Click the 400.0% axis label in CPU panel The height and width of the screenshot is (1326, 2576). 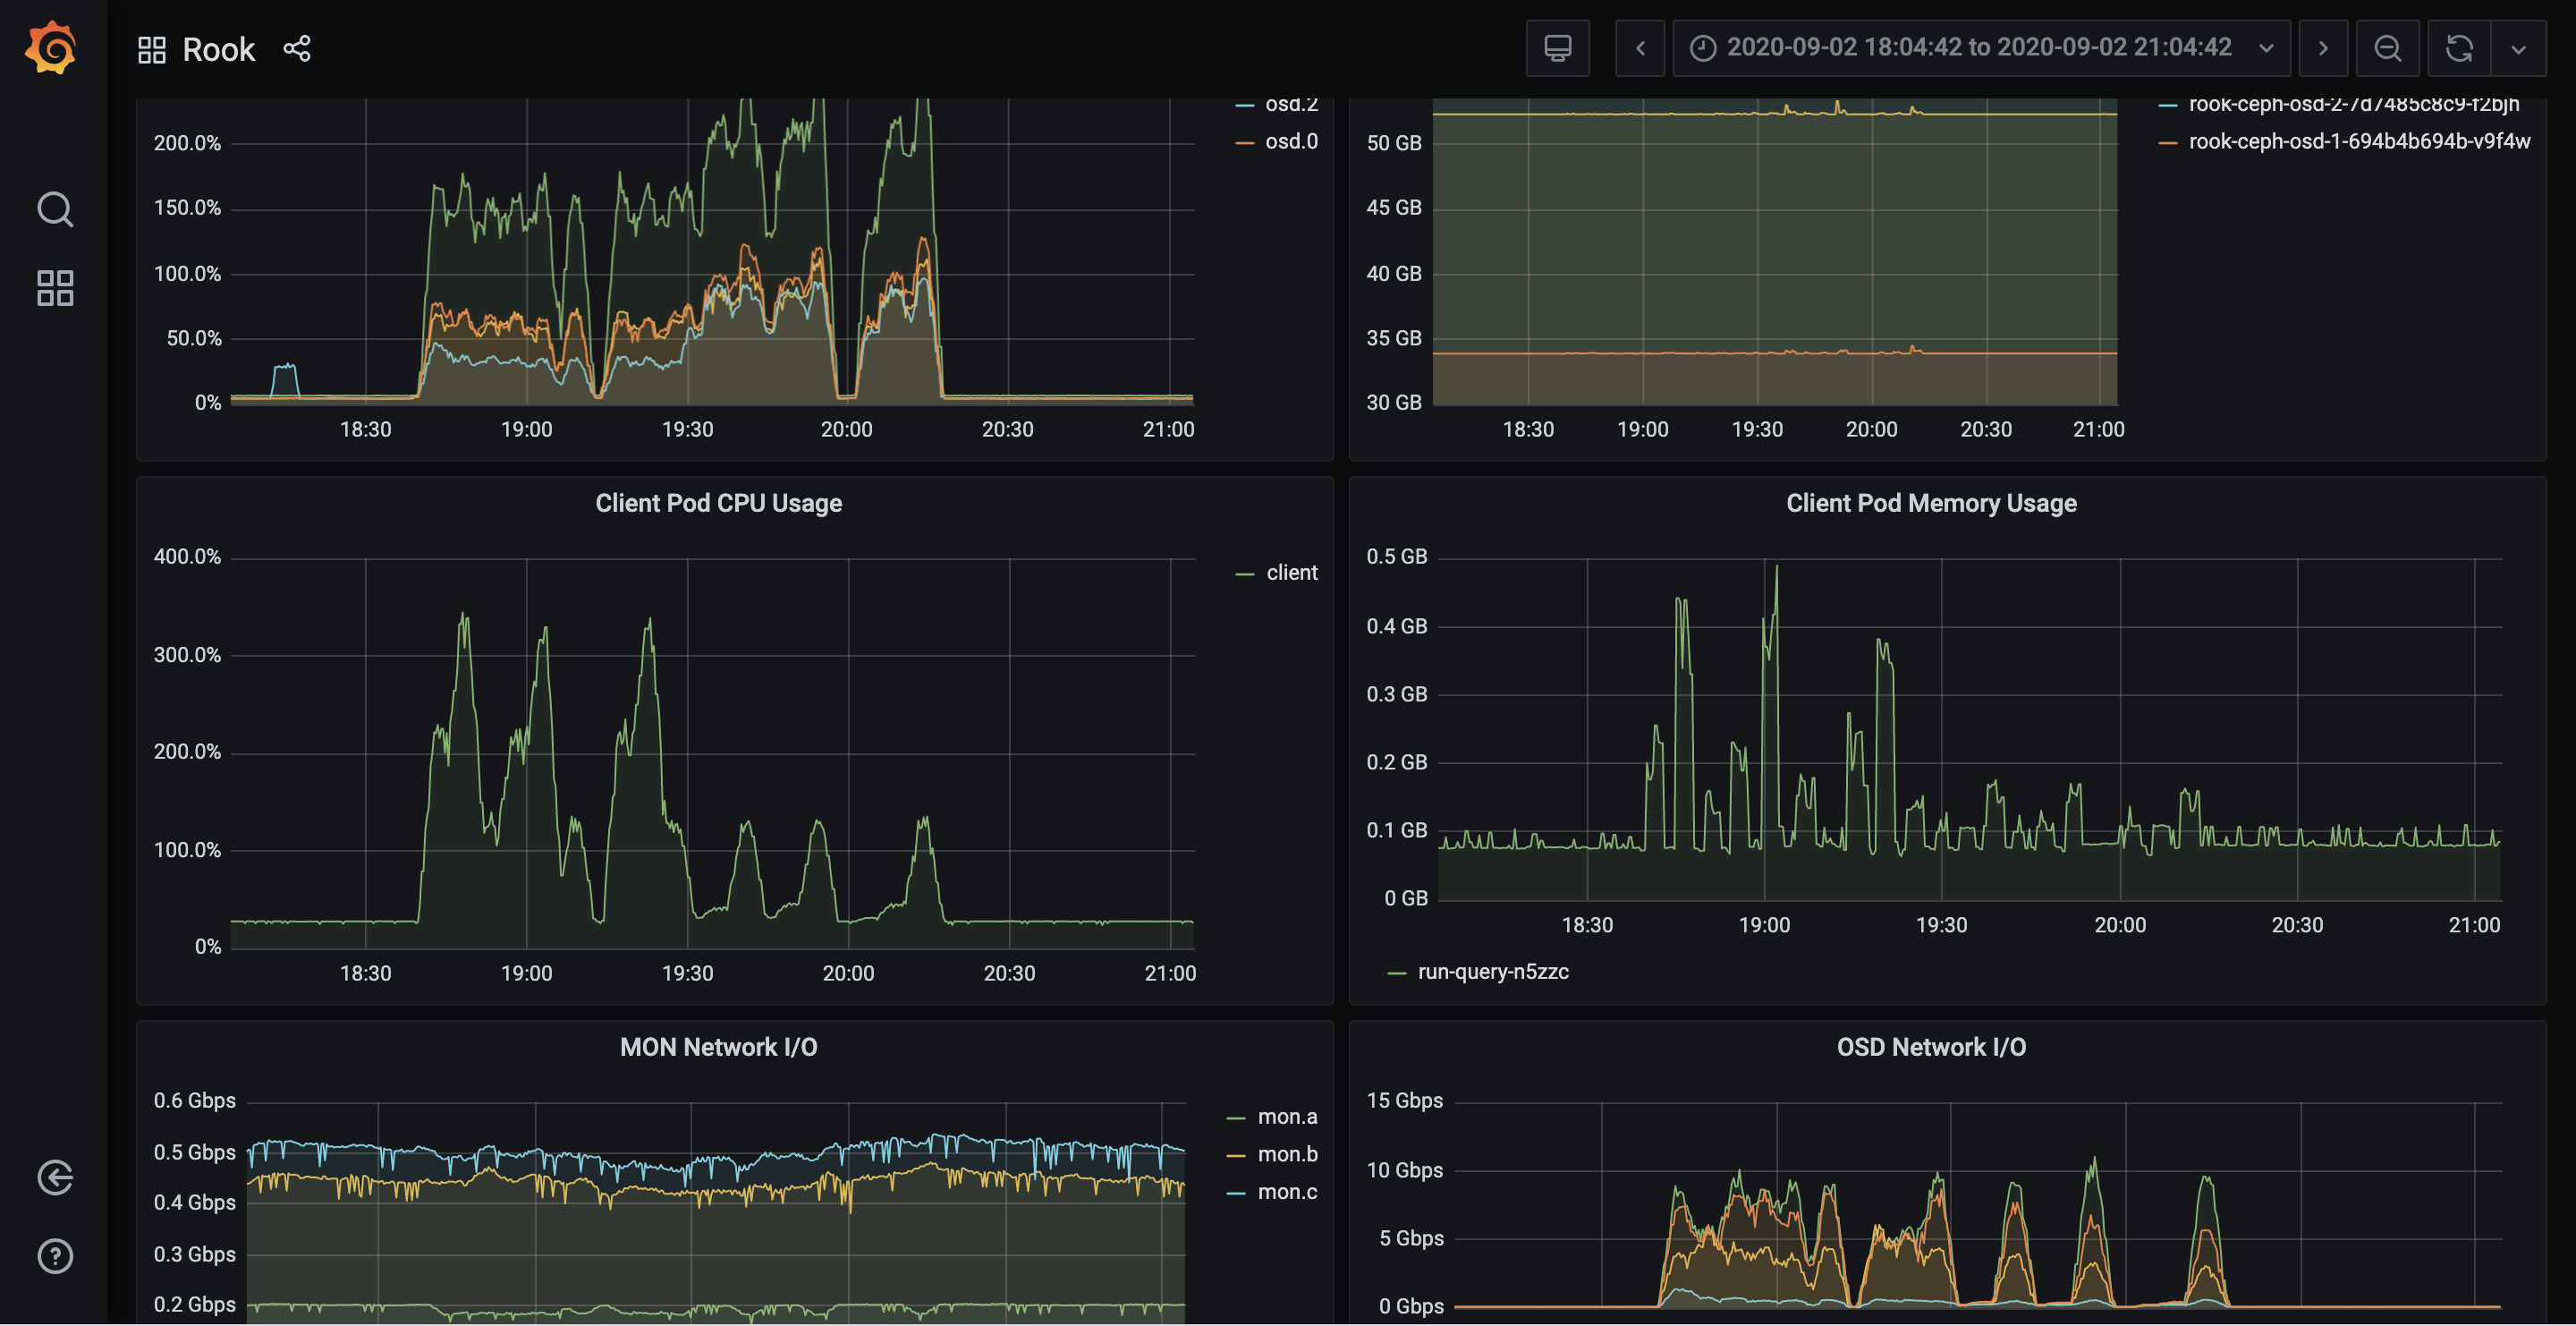point(187,557)
